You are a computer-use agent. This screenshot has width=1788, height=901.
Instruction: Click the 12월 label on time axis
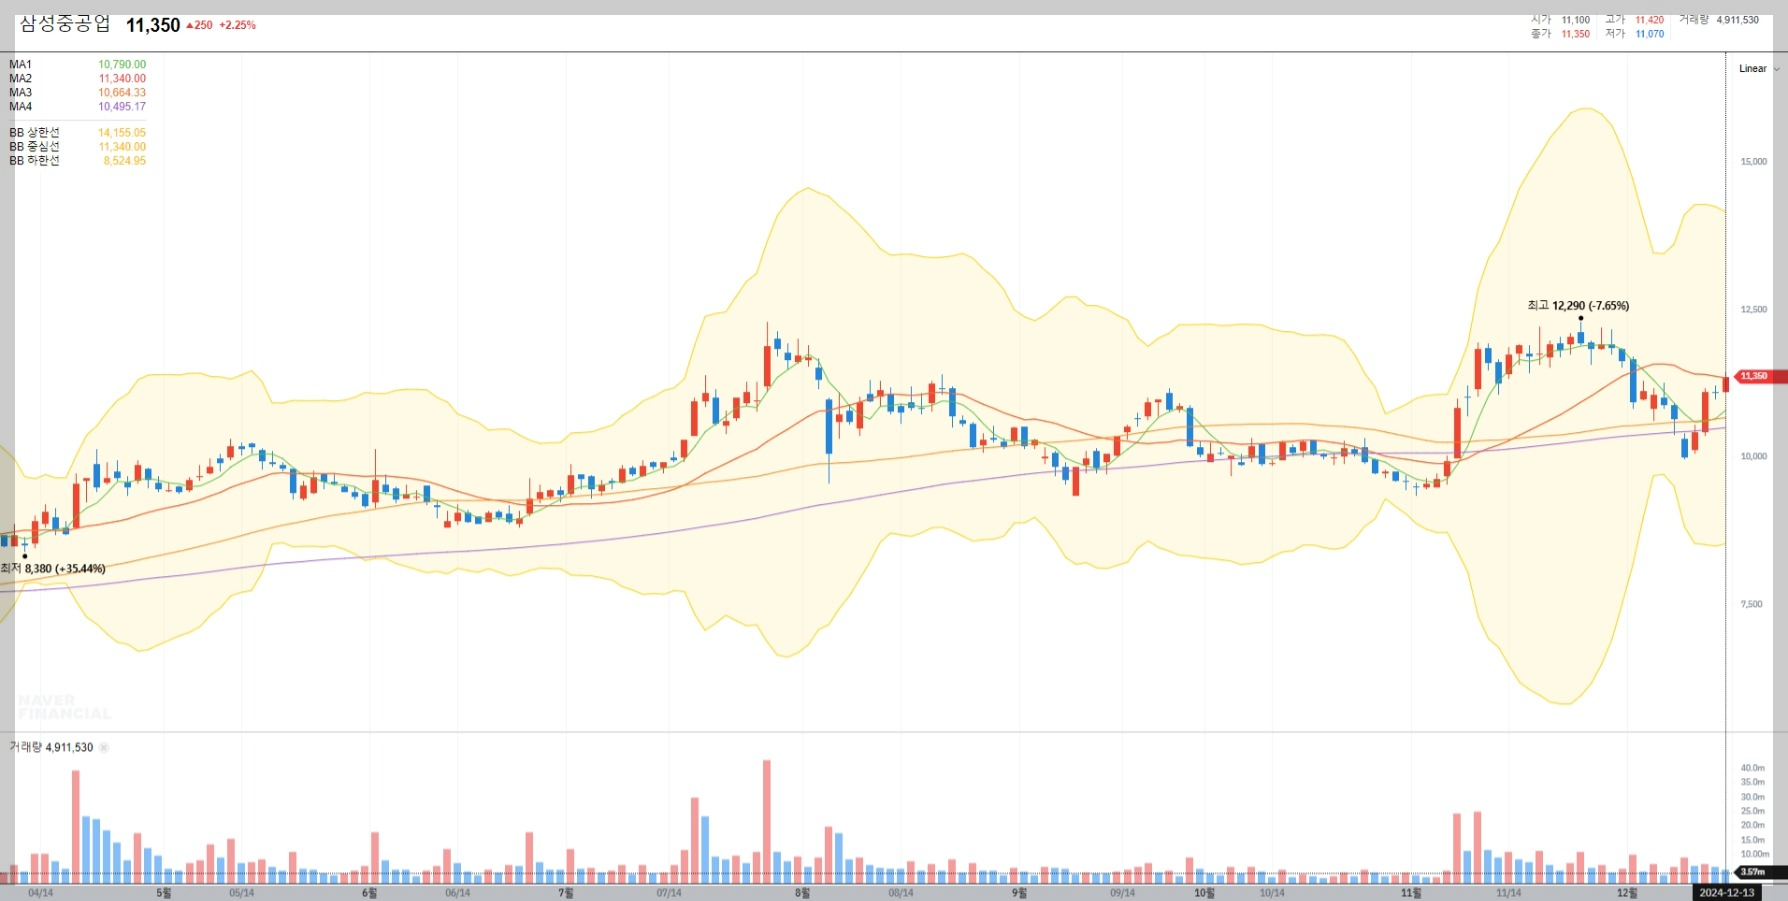pyautogui.click(x=1627, y=893)
